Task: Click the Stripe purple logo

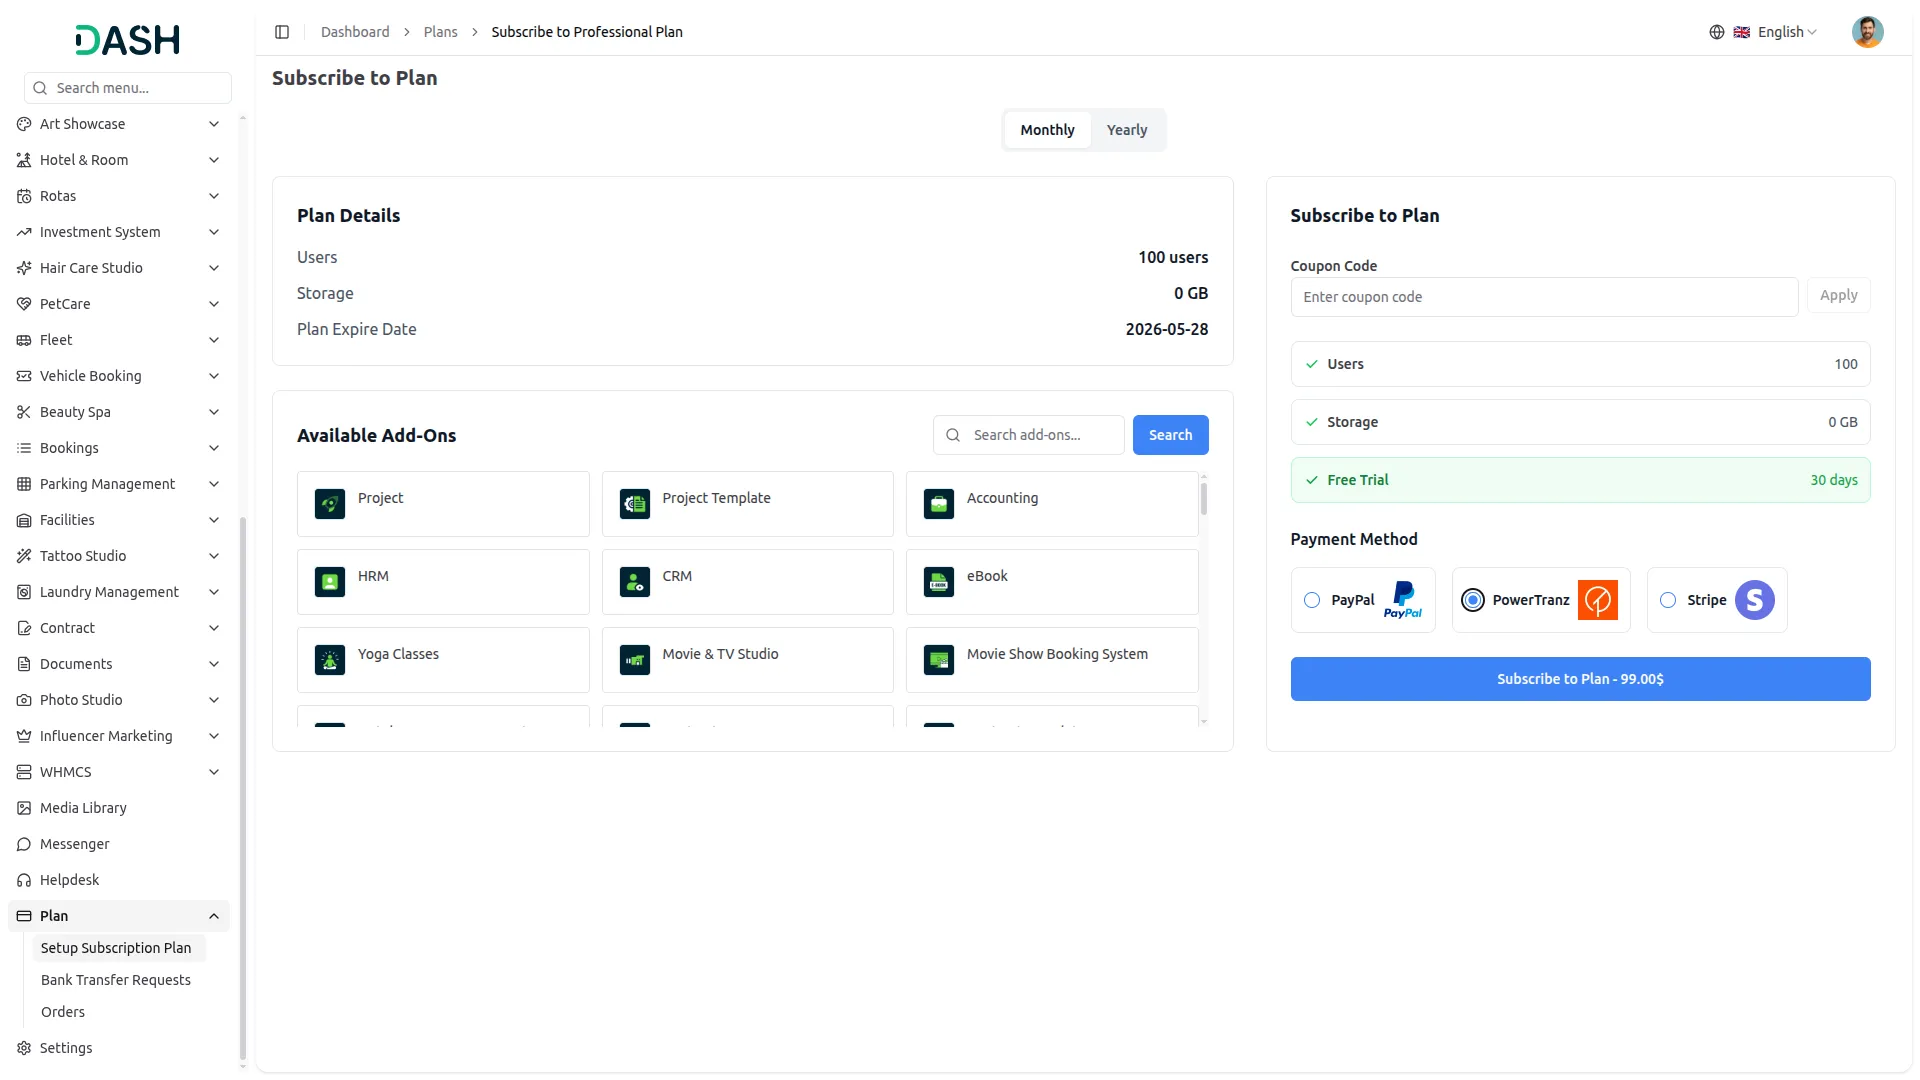Action: (1755, 600)
